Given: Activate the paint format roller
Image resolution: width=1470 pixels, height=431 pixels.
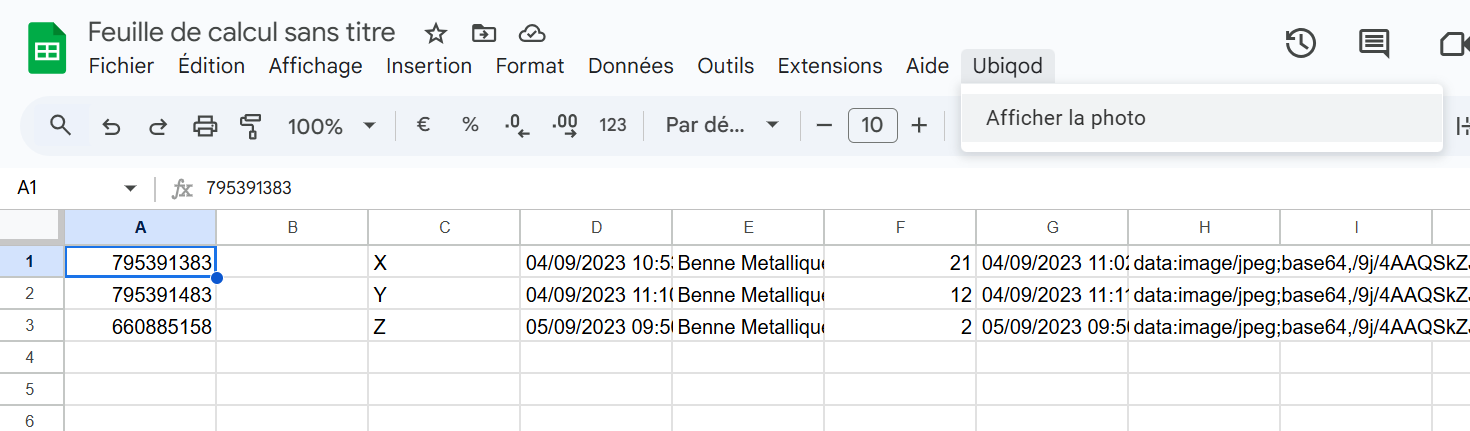Looking at the screenshot, I should coord(251,126).
